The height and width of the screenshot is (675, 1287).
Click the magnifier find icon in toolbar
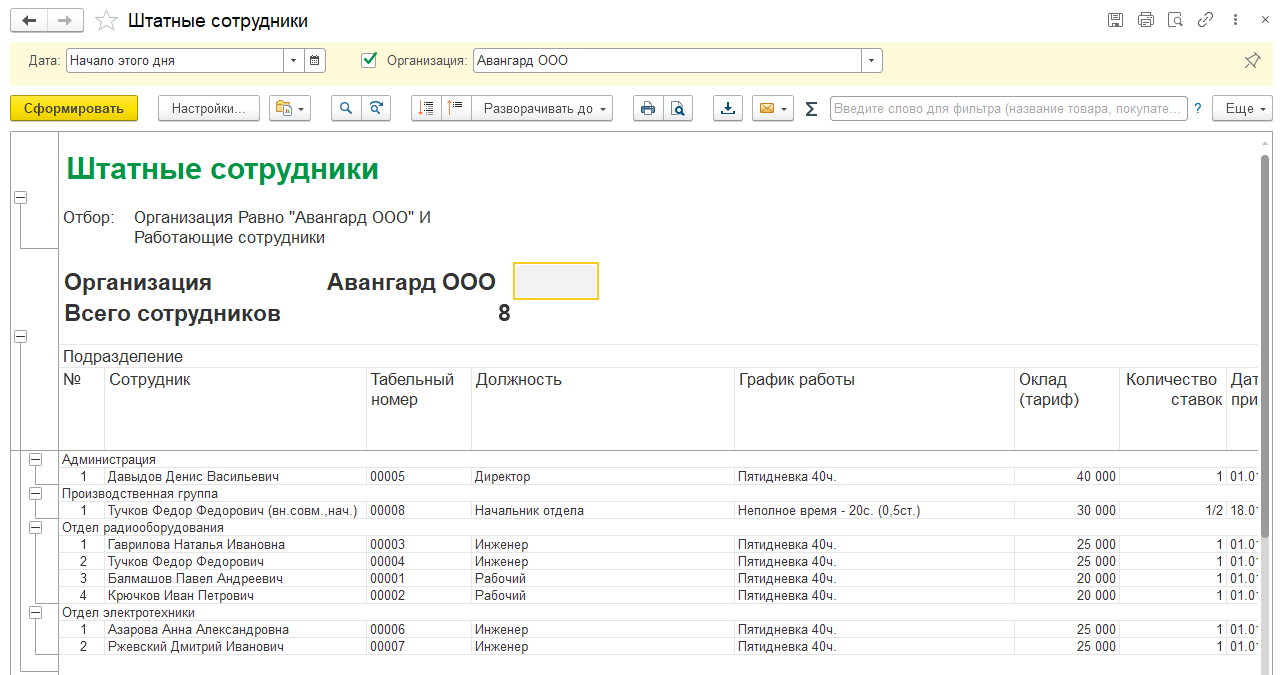(x=346, y=108)
